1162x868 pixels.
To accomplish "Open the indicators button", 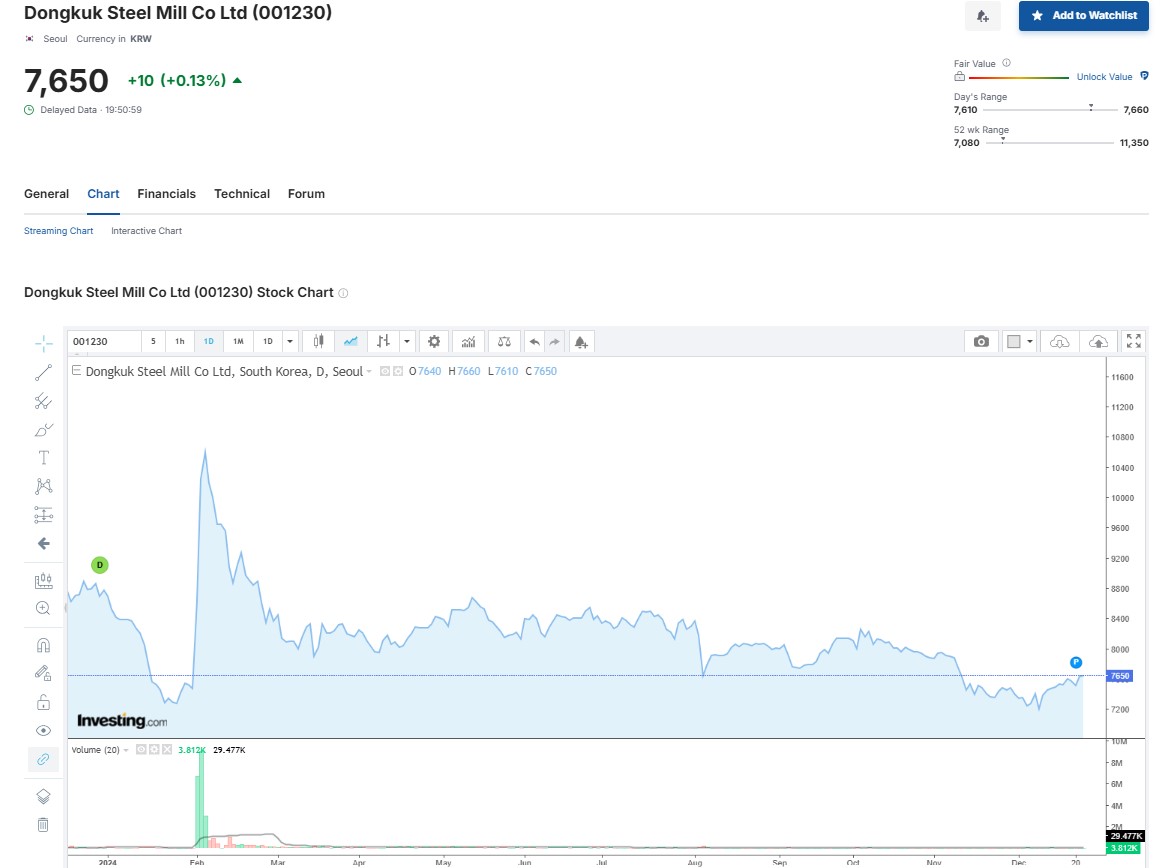I will (468, 342).
